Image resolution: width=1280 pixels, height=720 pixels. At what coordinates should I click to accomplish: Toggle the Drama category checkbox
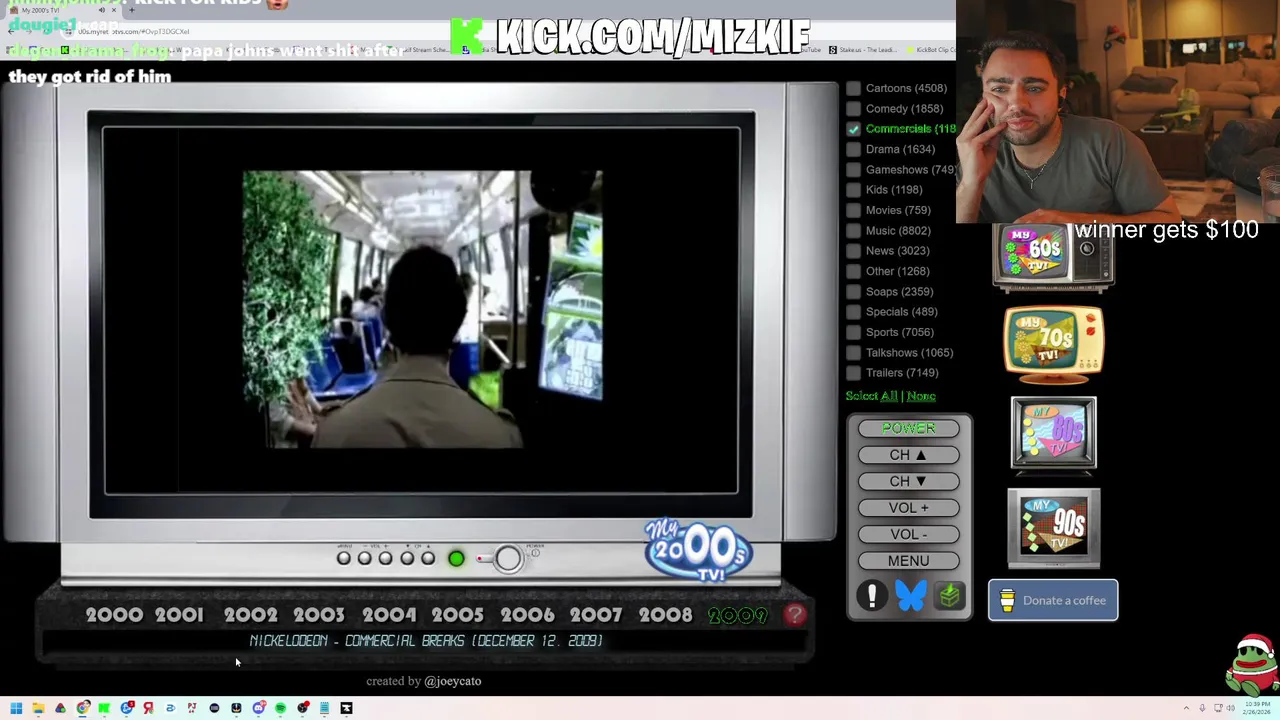point(853,149)
